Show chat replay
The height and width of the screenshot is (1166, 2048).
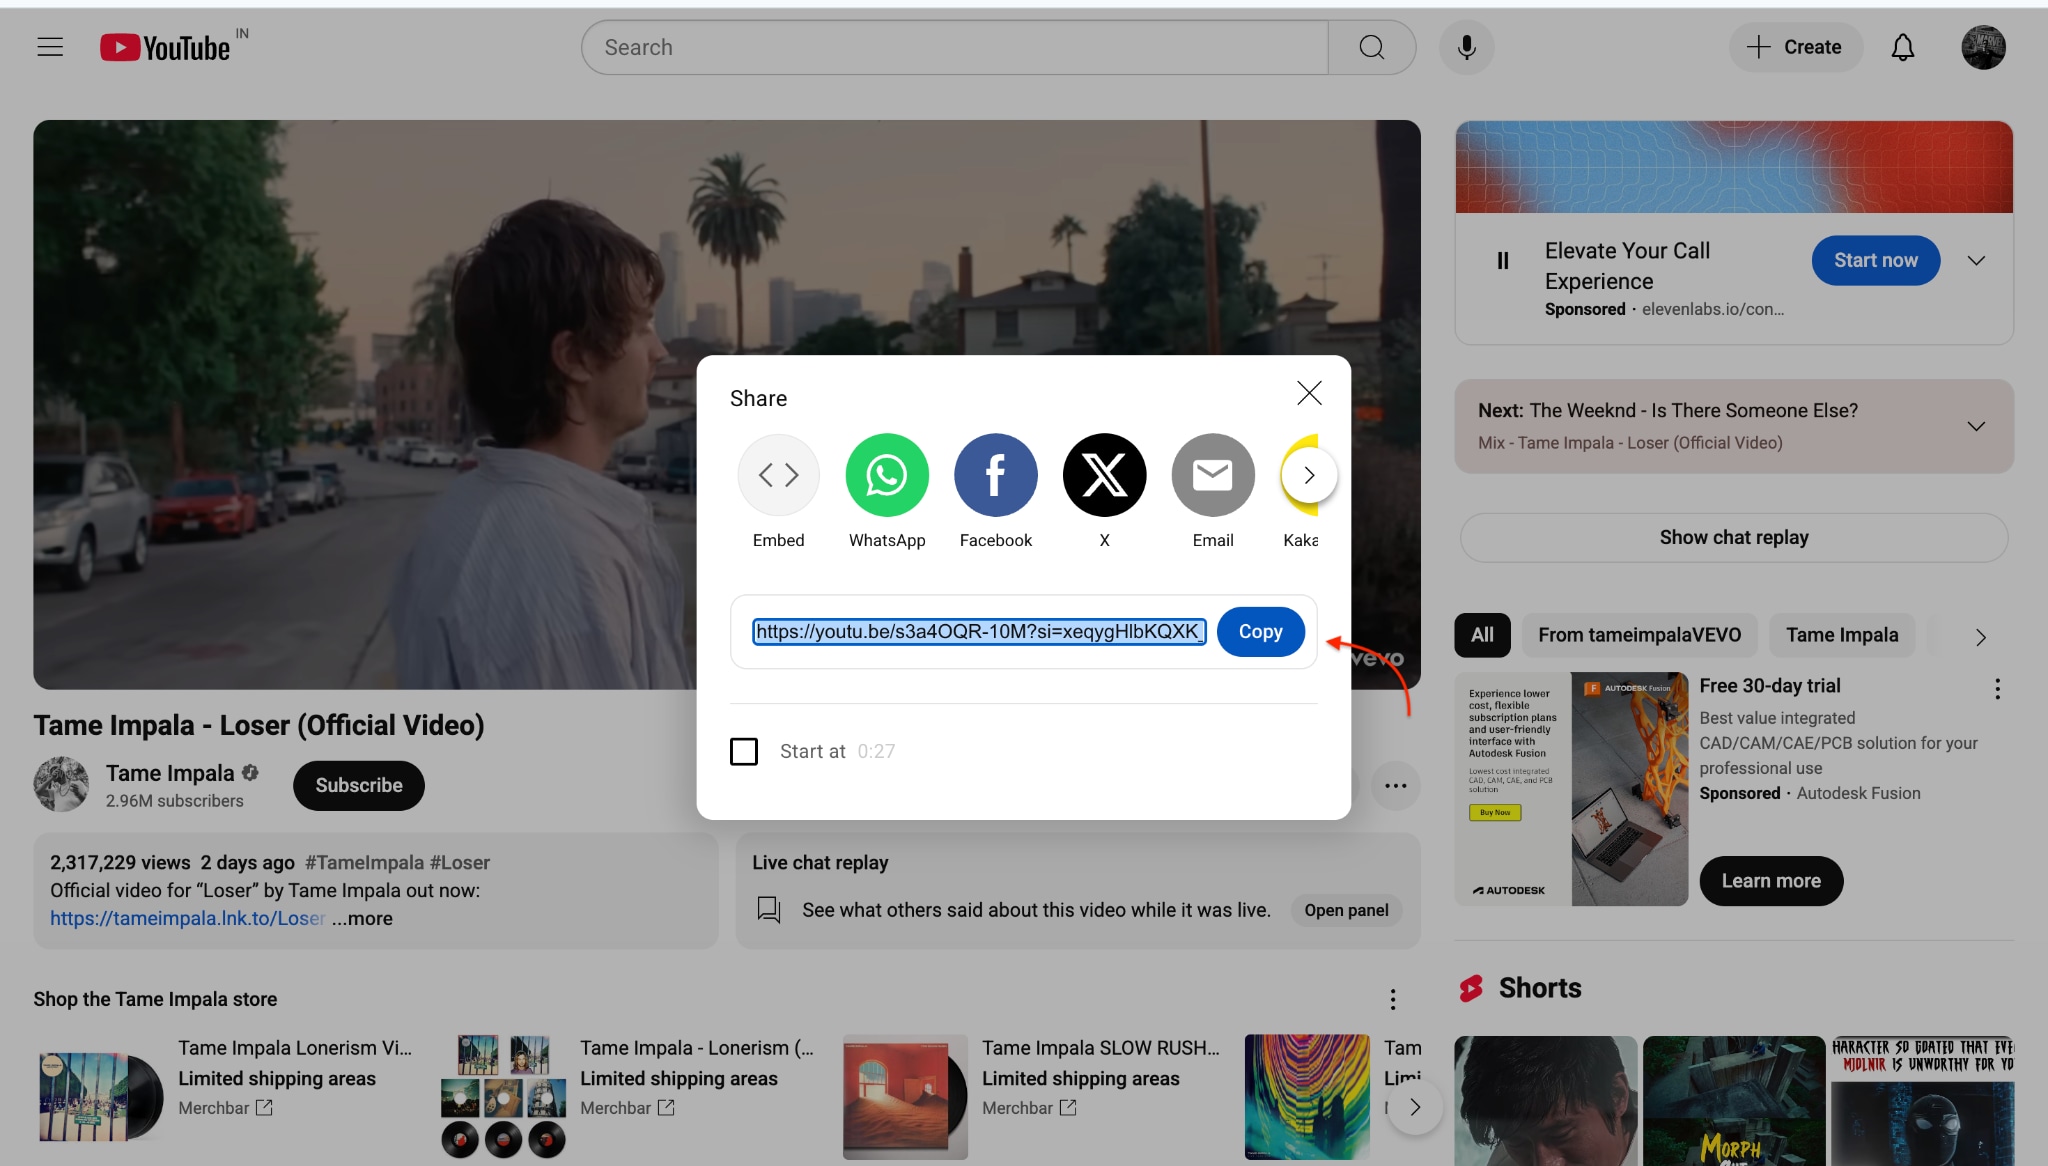click(x=1733, y=537)
